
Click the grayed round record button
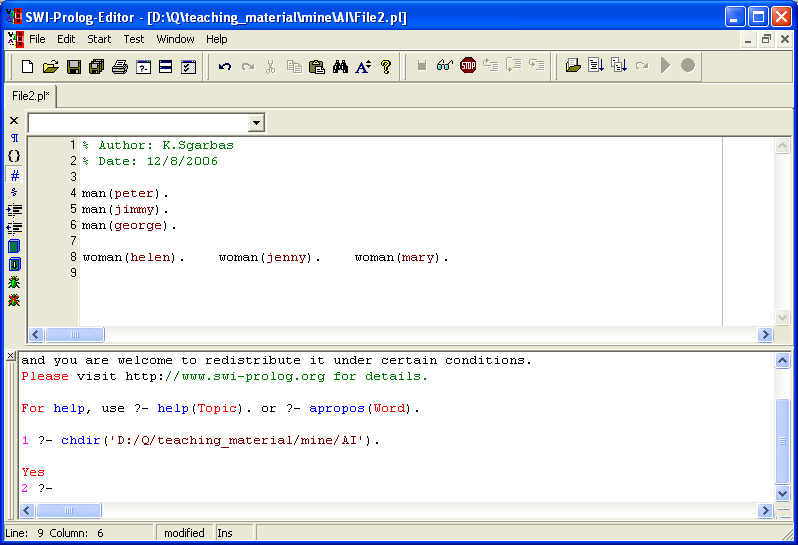click(688, 65)
